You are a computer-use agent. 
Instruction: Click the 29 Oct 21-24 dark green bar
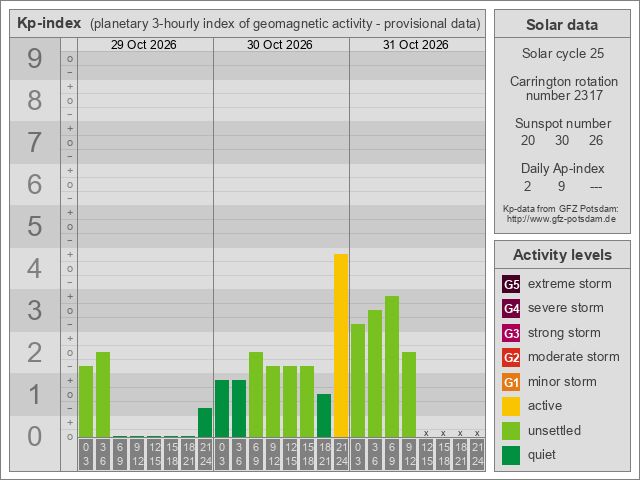point(205,422)
